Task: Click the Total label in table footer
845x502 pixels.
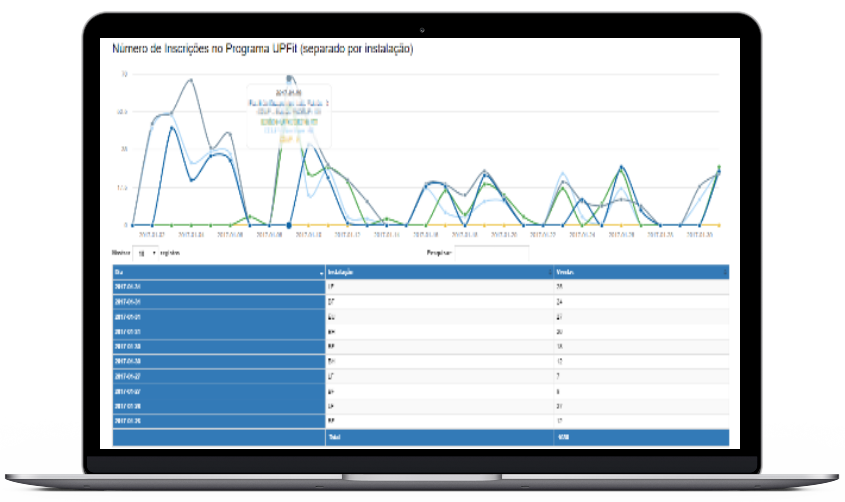Action: [334, 437]
